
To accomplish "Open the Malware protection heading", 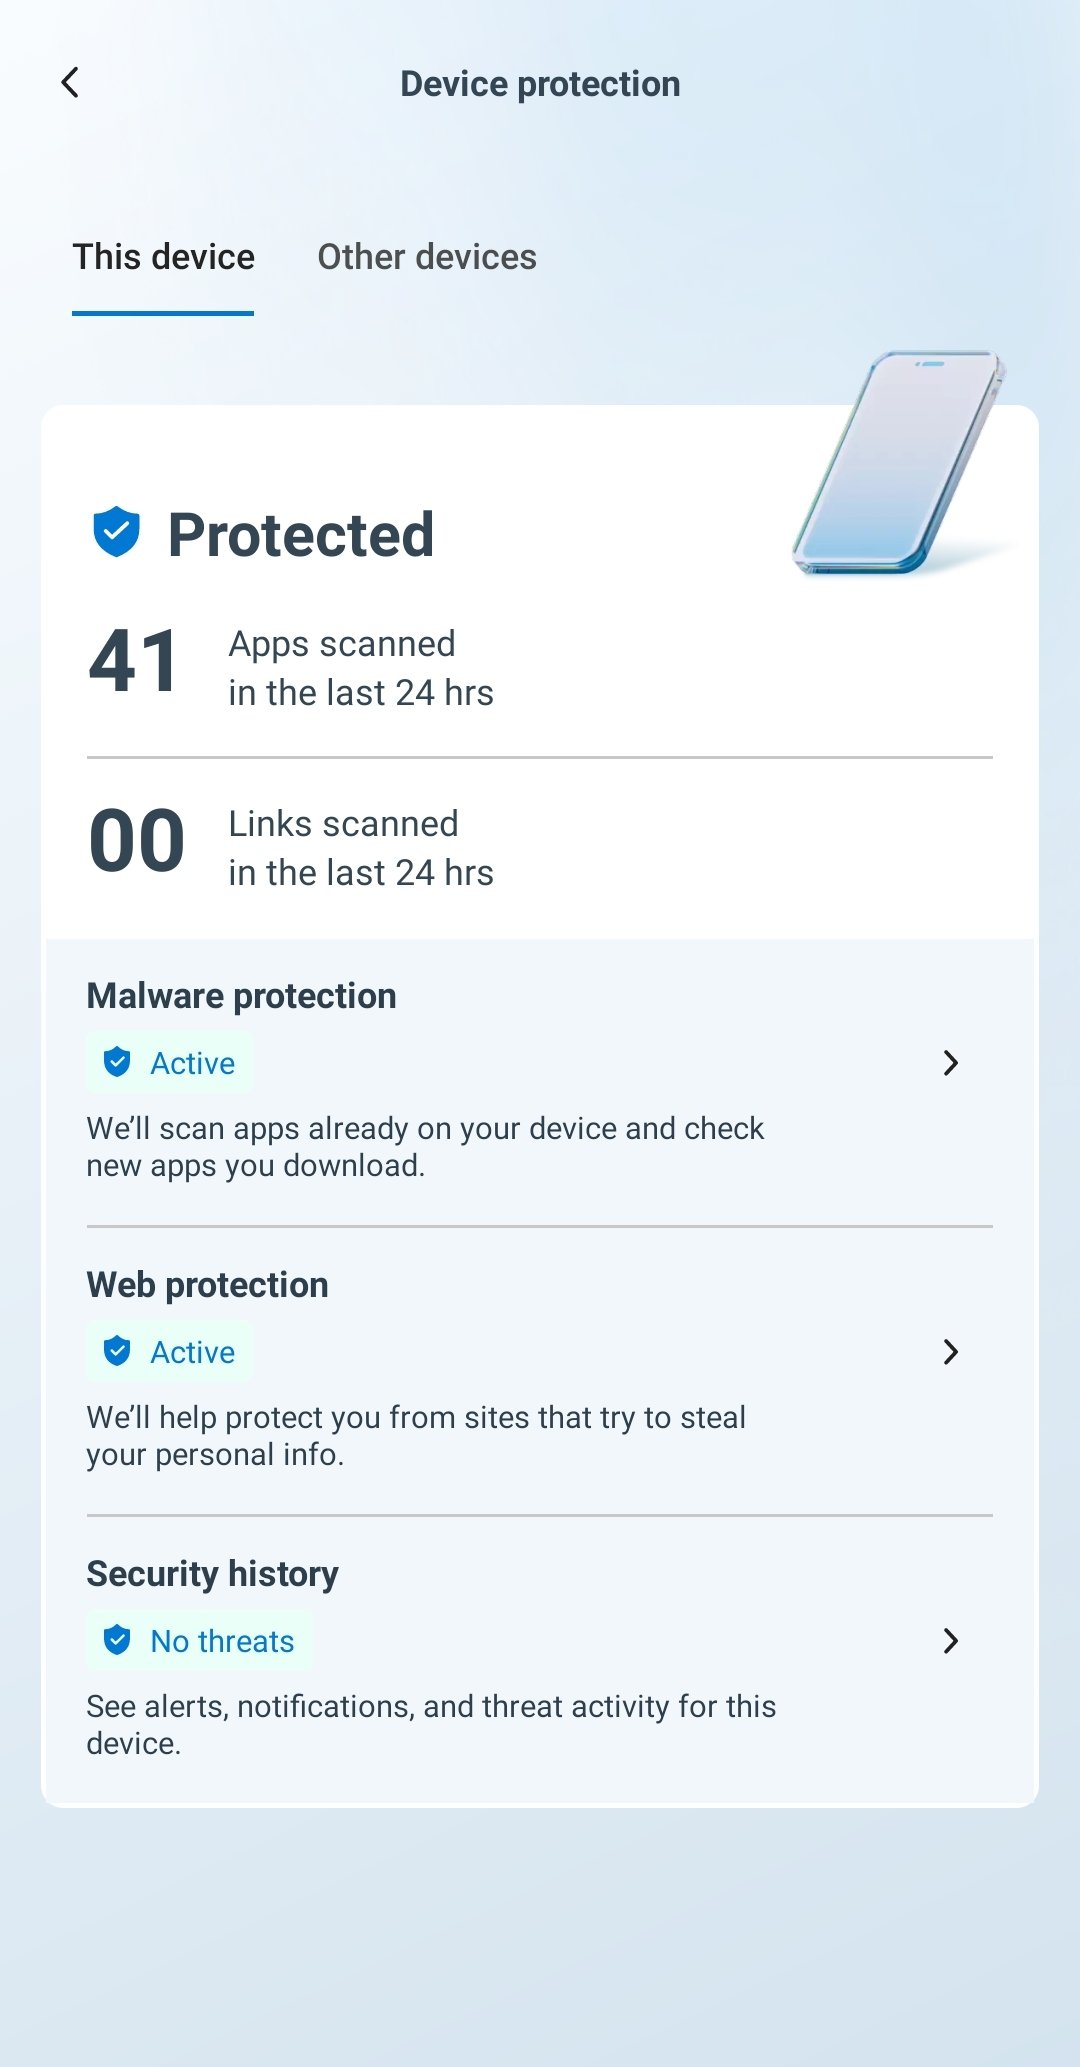I will pyautogui.click(x=241, y=996).
